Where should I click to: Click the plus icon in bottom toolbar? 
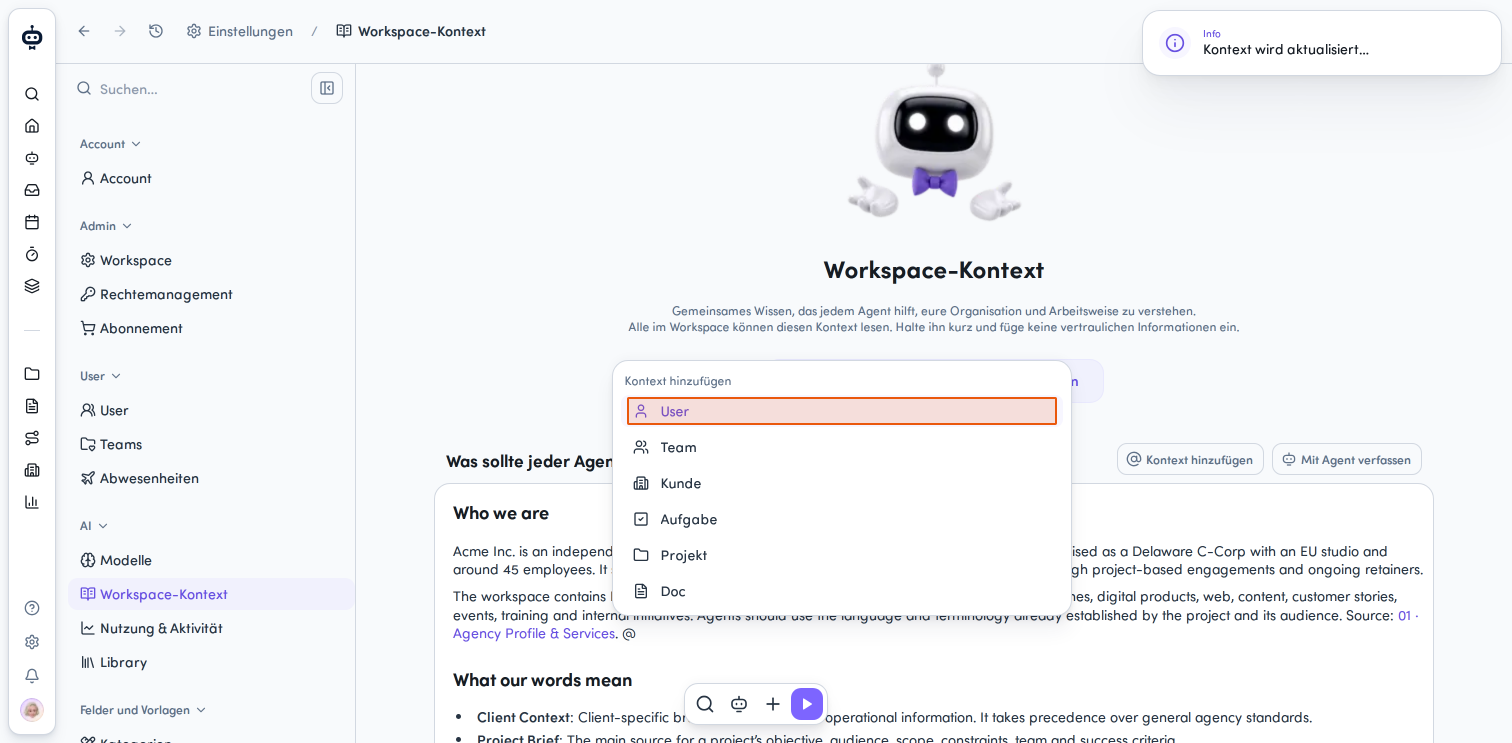click(x=773, y=704)
